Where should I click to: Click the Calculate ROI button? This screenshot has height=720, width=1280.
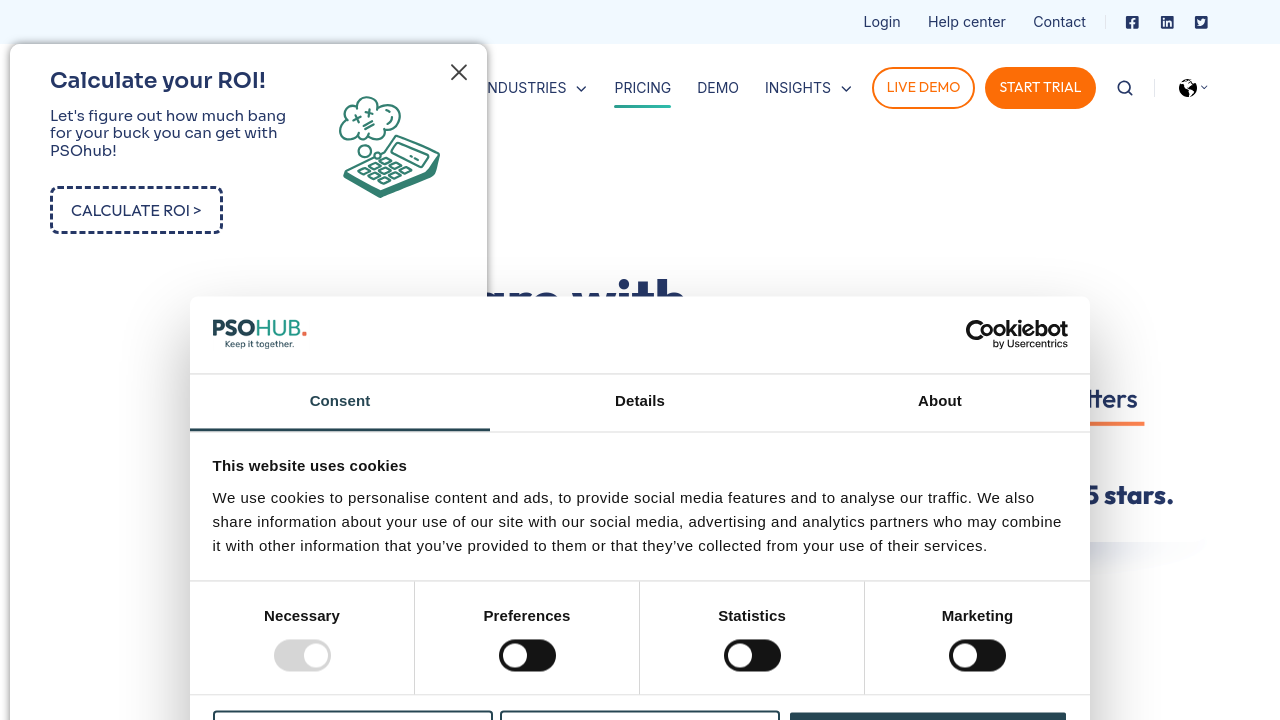coord(136,210)
